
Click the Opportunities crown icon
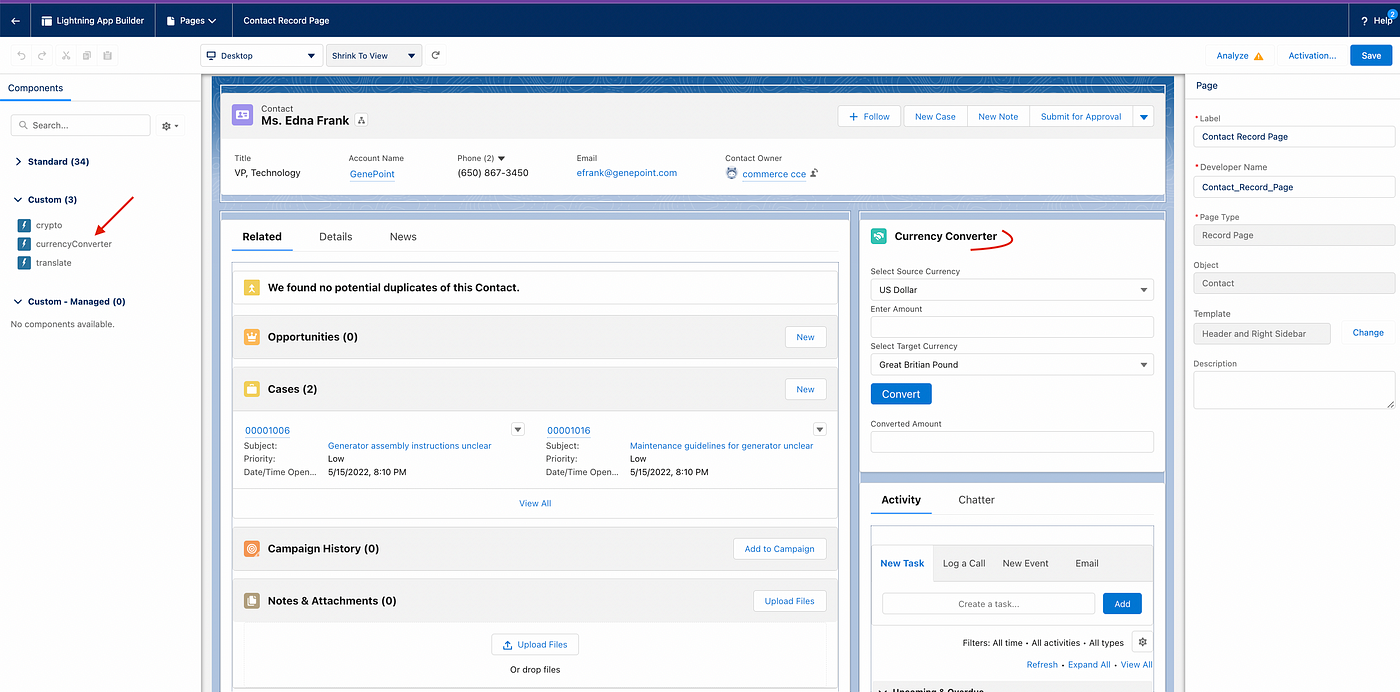[252, 337]
